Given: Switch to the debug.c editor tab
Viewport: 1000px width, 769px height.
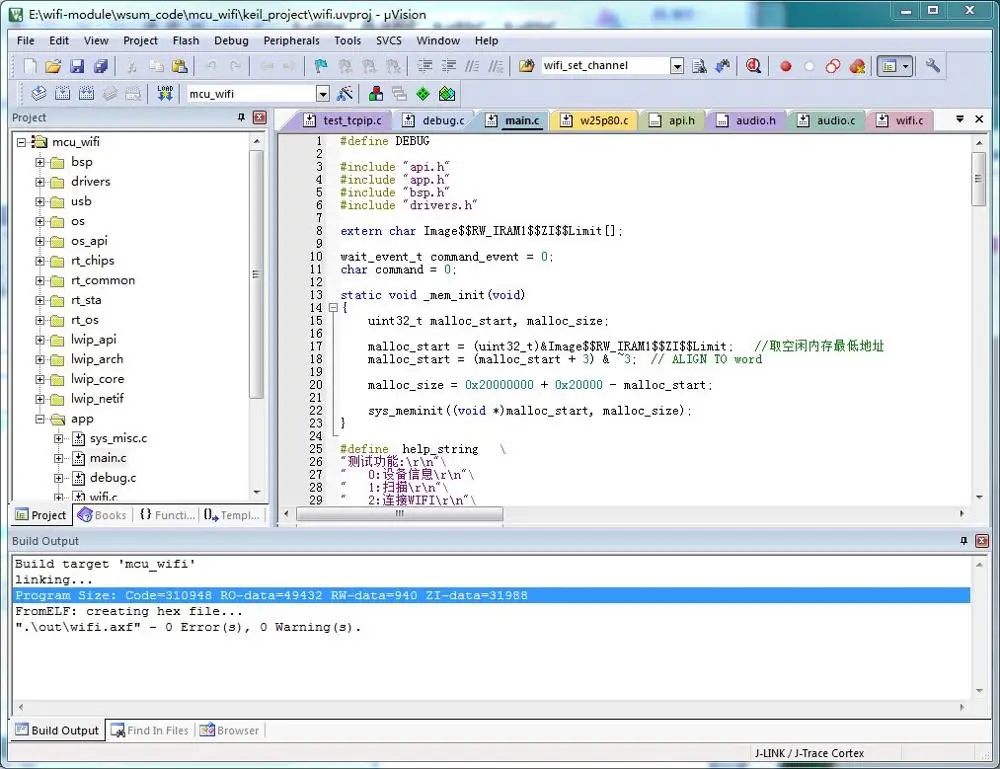Looking at the screenshot, I should [436, 120].
